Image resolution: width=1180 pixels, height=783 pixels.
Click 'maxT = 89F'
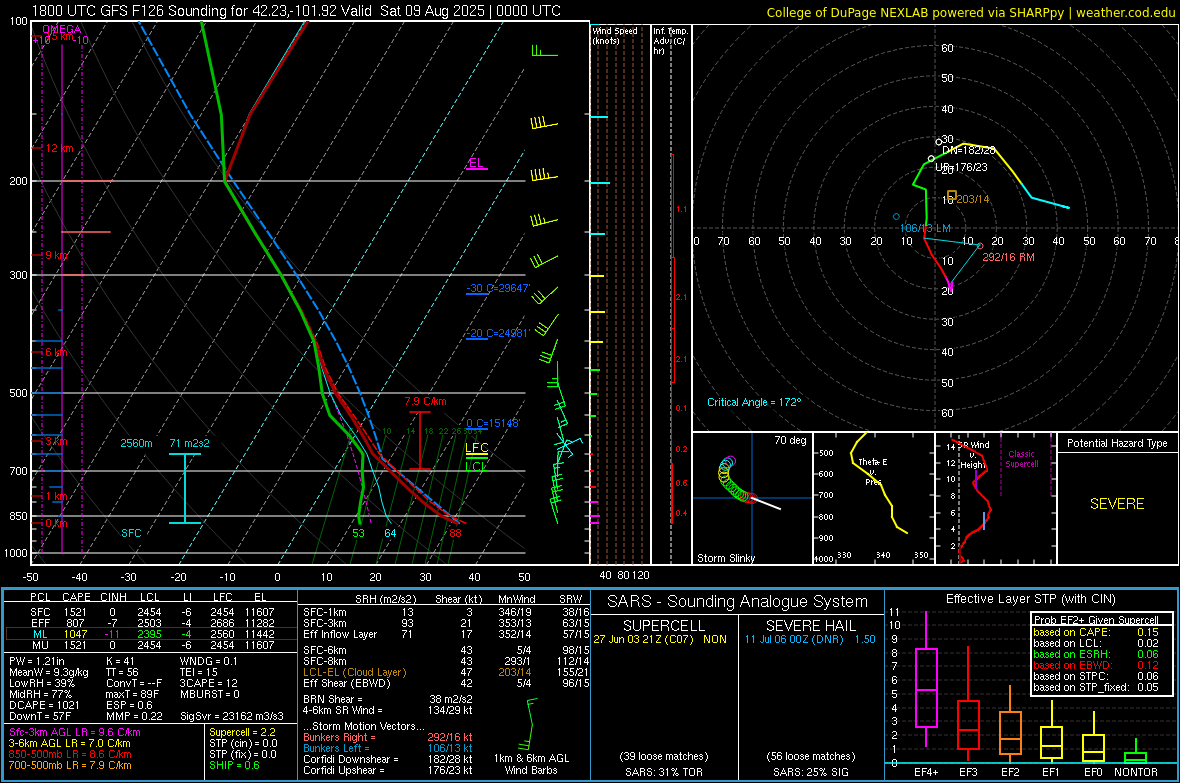click(132, 694)
